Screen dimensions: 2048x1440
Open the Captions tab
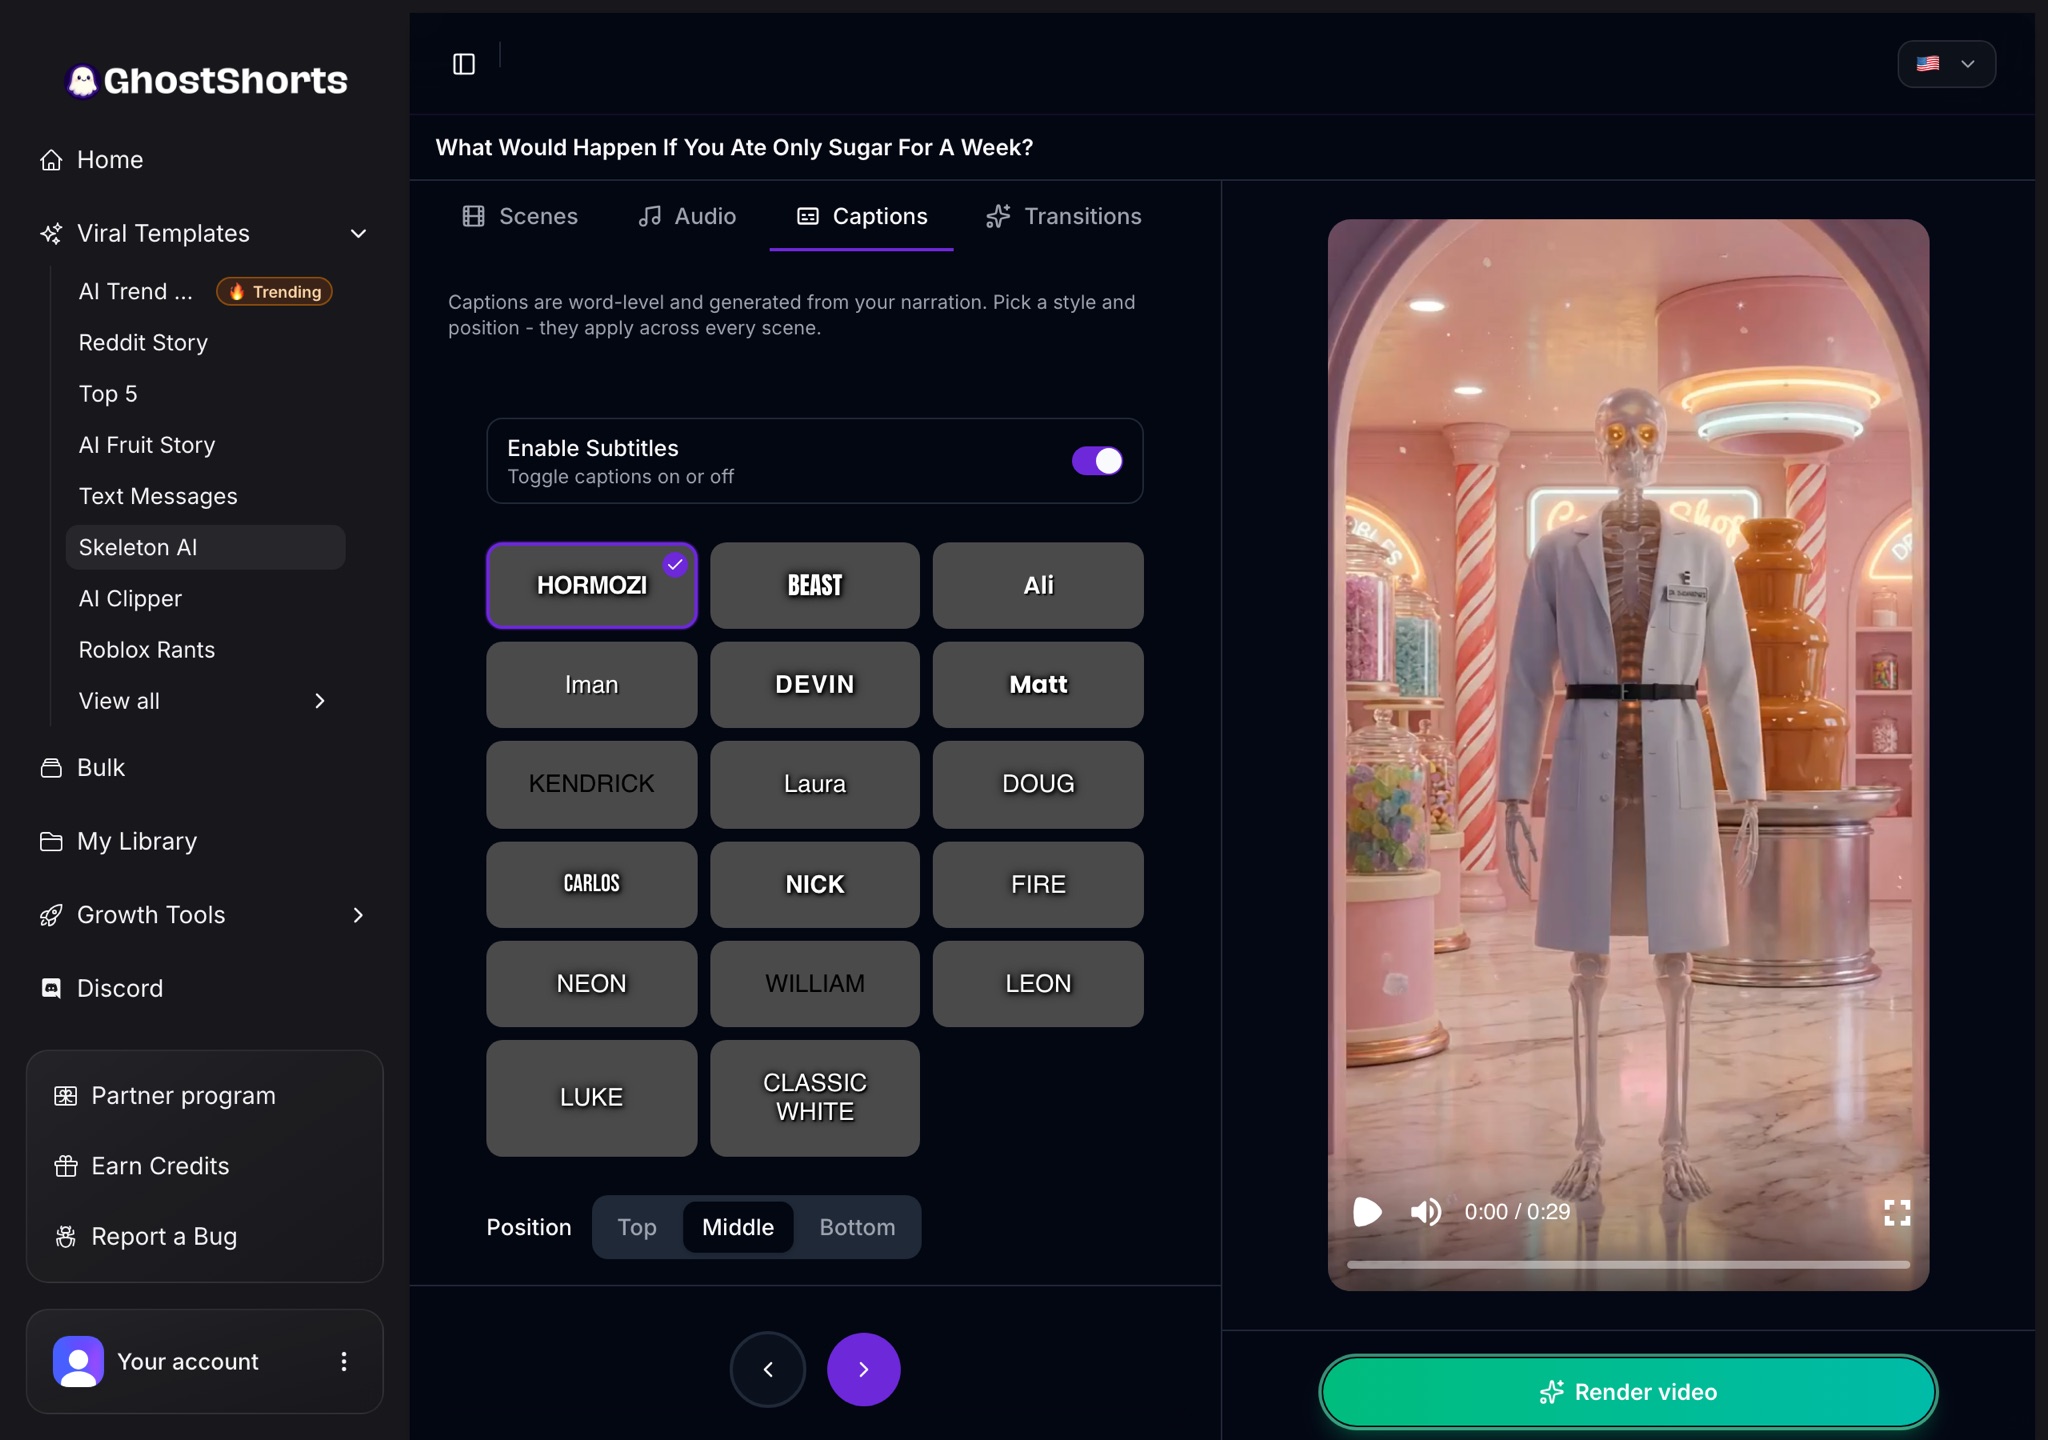(862, 216)
